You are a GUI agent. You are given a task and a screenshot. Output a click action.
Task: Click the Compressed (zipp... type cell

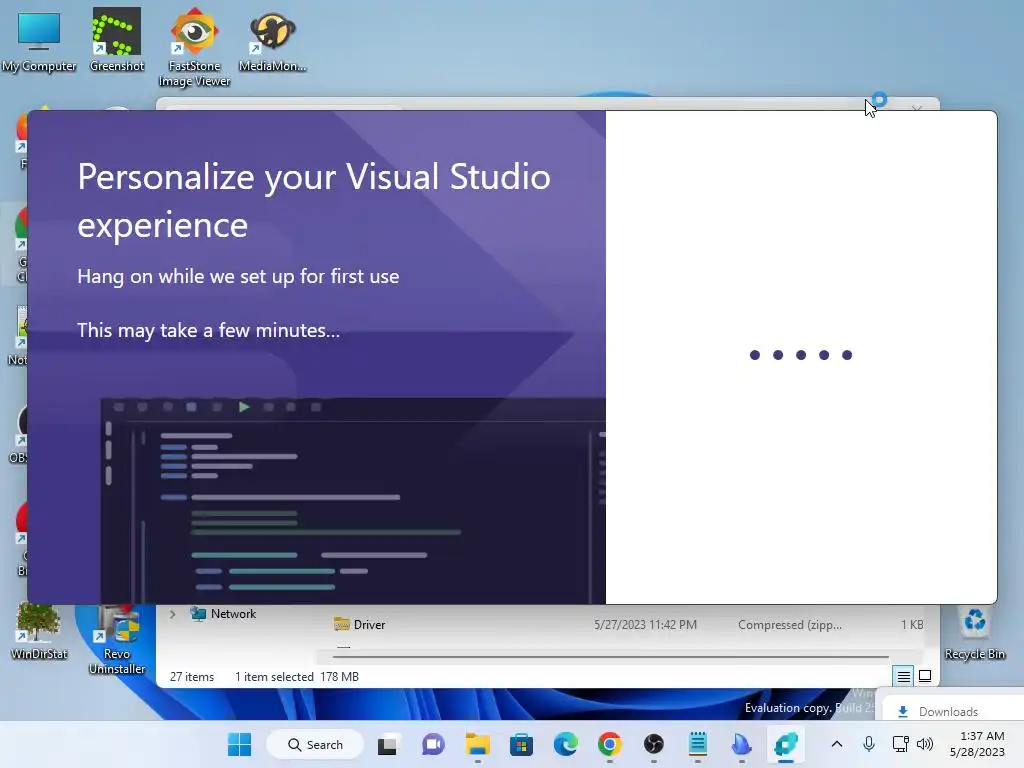coord(790,625)
